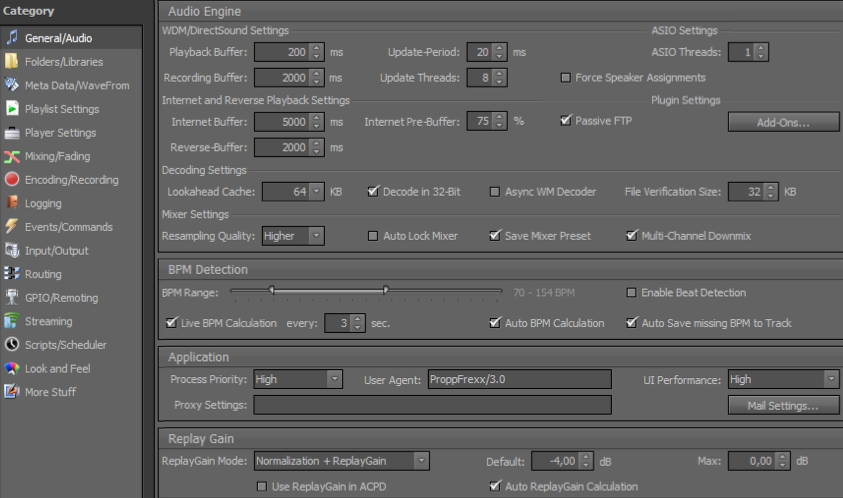Open Mail Settings... dialog button
This screenshot has width=843, height=498.
point(783,405)
